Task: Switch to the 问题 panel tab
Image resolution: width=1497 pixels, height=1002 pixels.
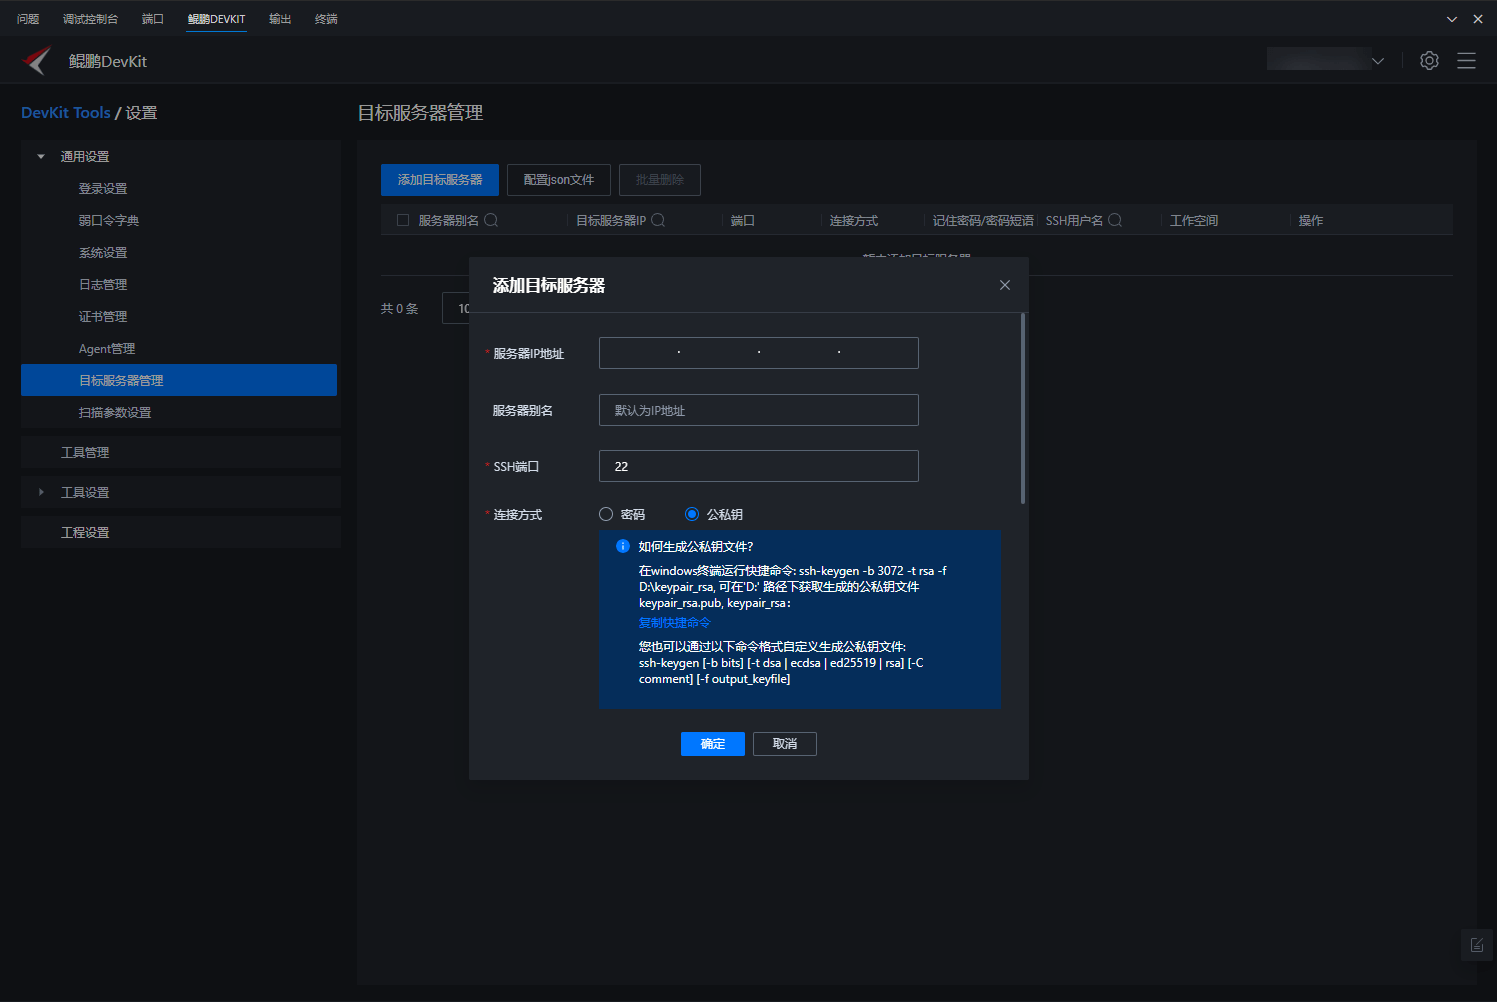Action: pyautogui.click(x=28, y=19)
